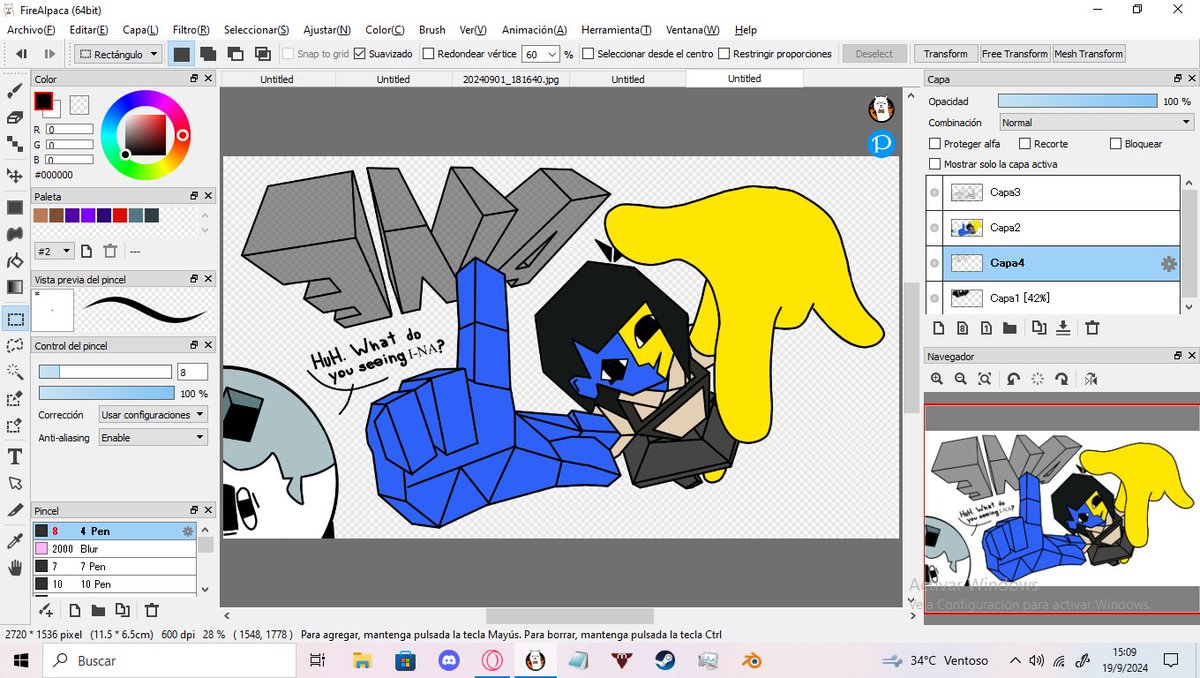Select the Eyedropper tool
The image size is (1200, 678).
15,541
